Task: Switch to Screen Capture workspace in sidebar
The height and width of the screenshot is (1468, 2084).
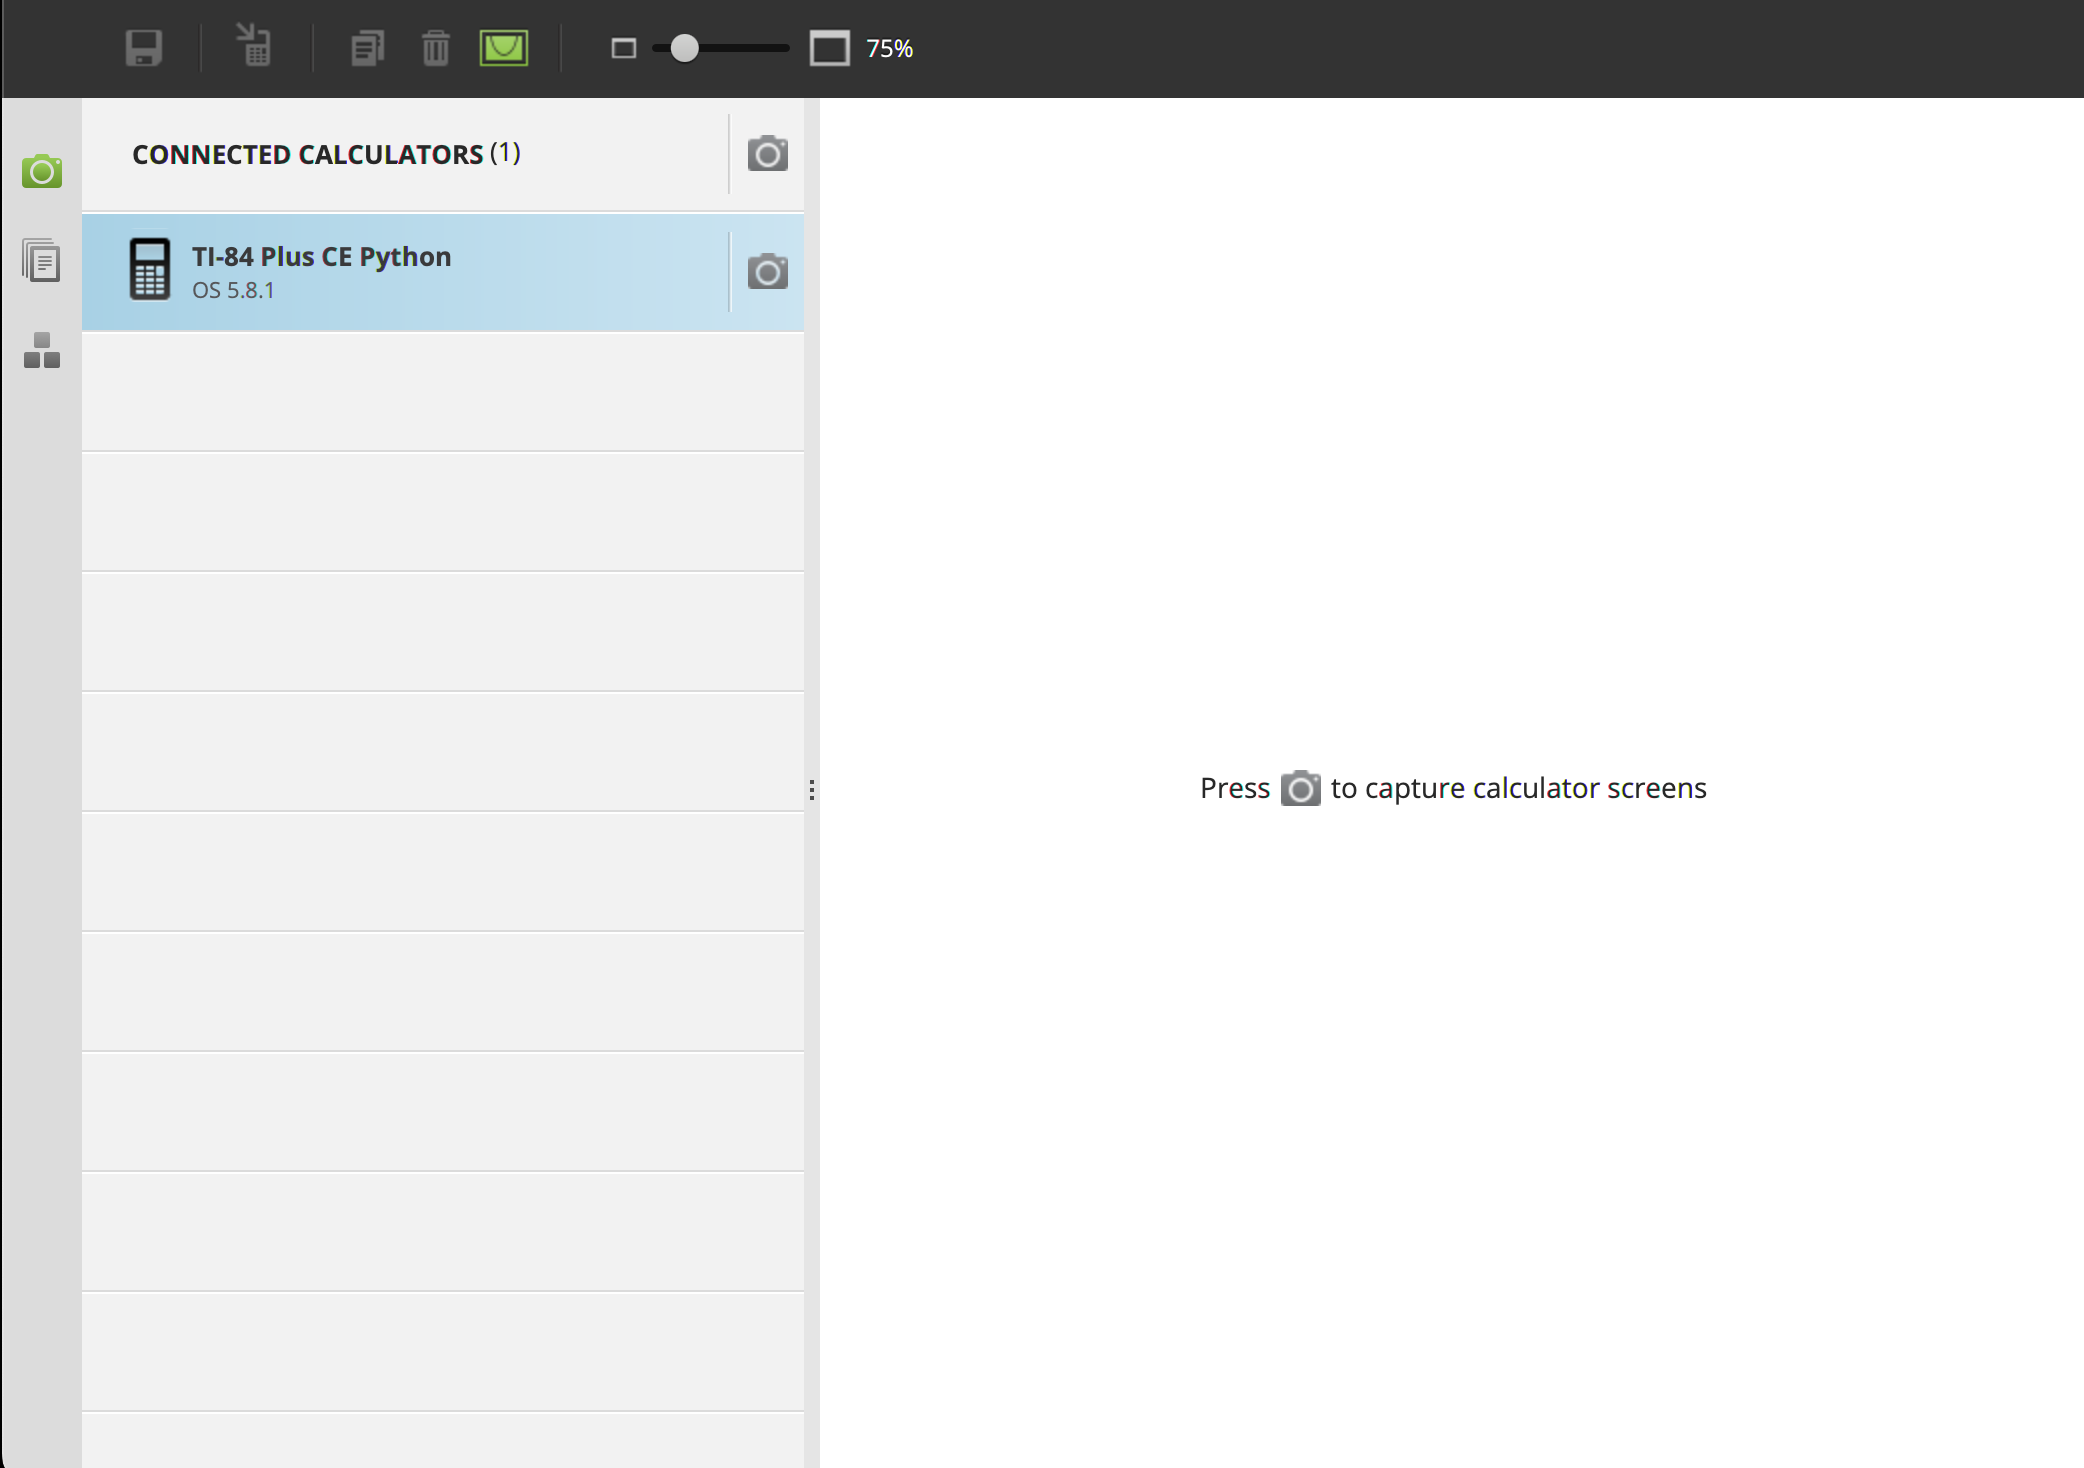Action: (x=42, y=171)
